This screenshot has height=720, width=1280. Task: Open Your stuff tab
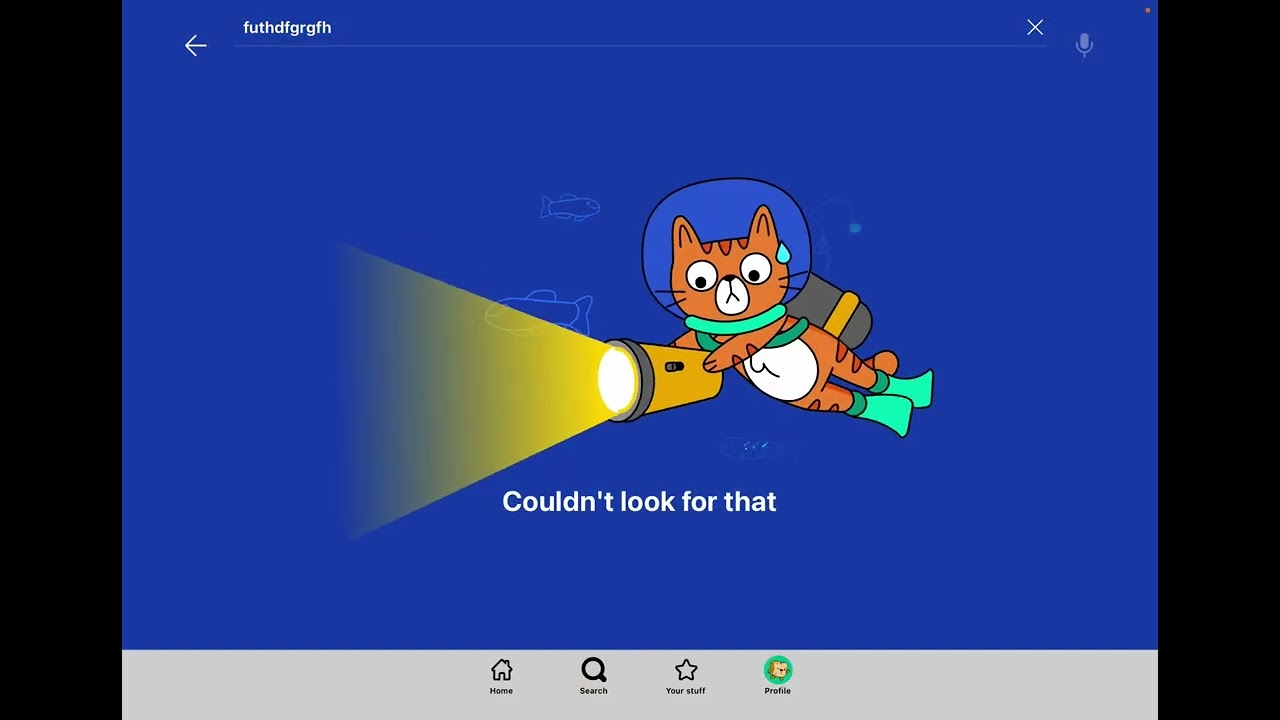686,676
